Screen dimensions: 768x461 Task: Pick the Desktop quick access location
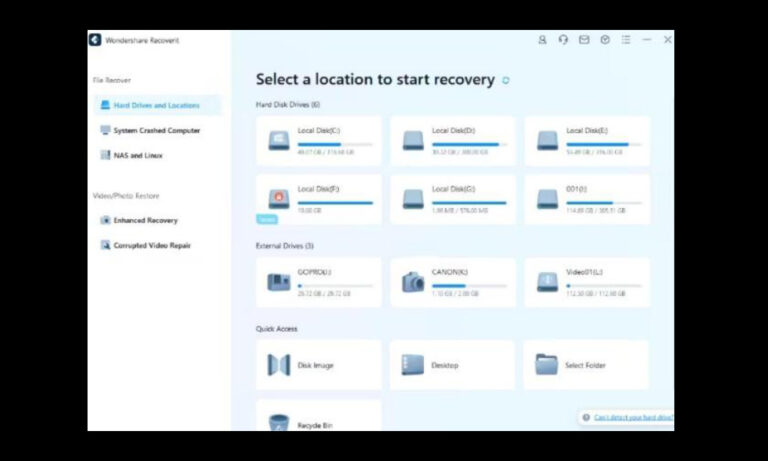pos(452,365)
